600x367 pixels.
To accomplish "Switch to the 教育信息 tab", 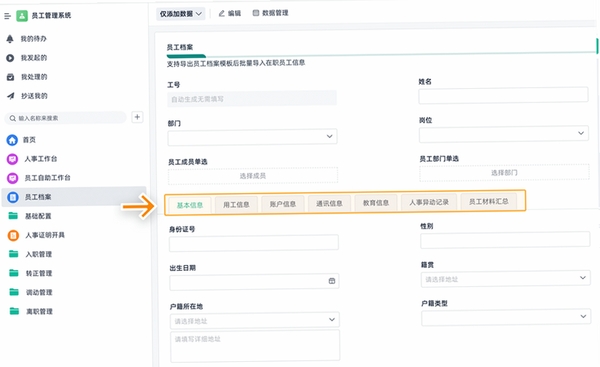I will (x=376, y=203).
